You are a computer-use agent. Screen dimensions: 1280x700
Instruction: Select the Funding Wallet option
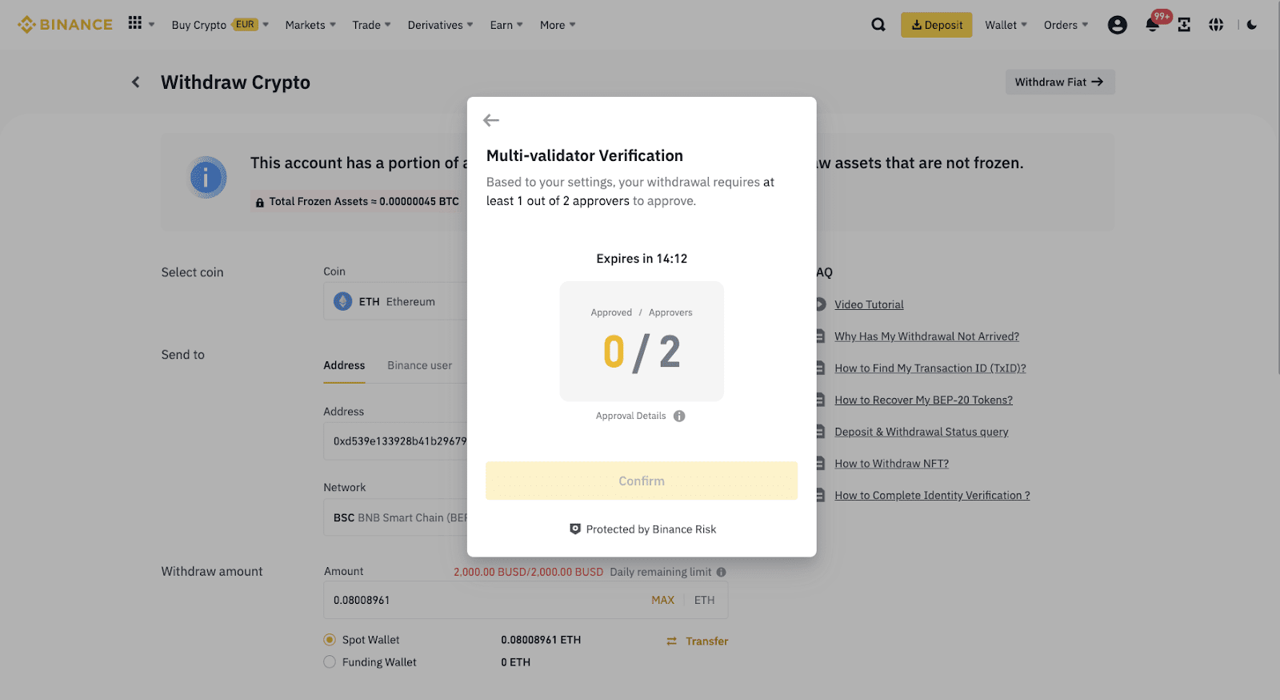click(329, 661)
